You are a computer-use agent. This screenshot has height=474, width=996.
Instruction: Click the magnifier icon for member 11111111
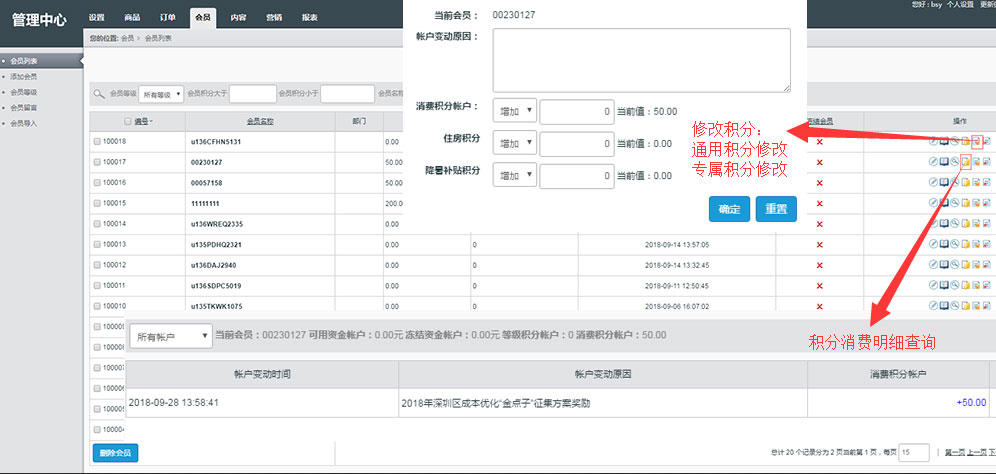[955, 203]
